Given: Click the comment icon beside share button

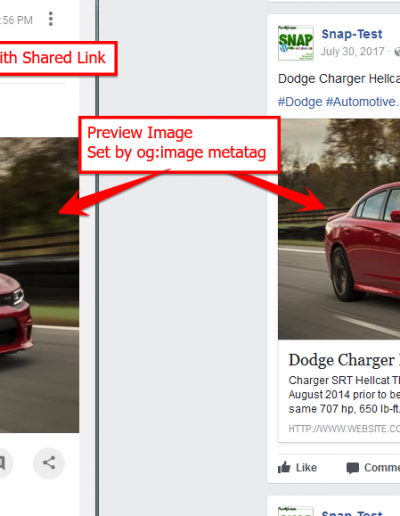Looking at the screenshot, I should click(3, 463).
